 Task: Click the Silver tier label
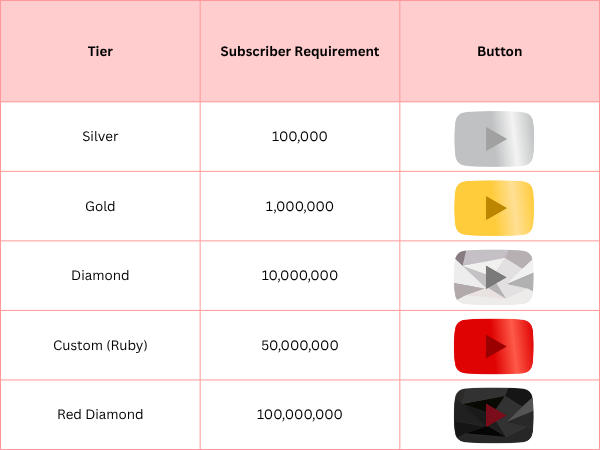[100, 136]
